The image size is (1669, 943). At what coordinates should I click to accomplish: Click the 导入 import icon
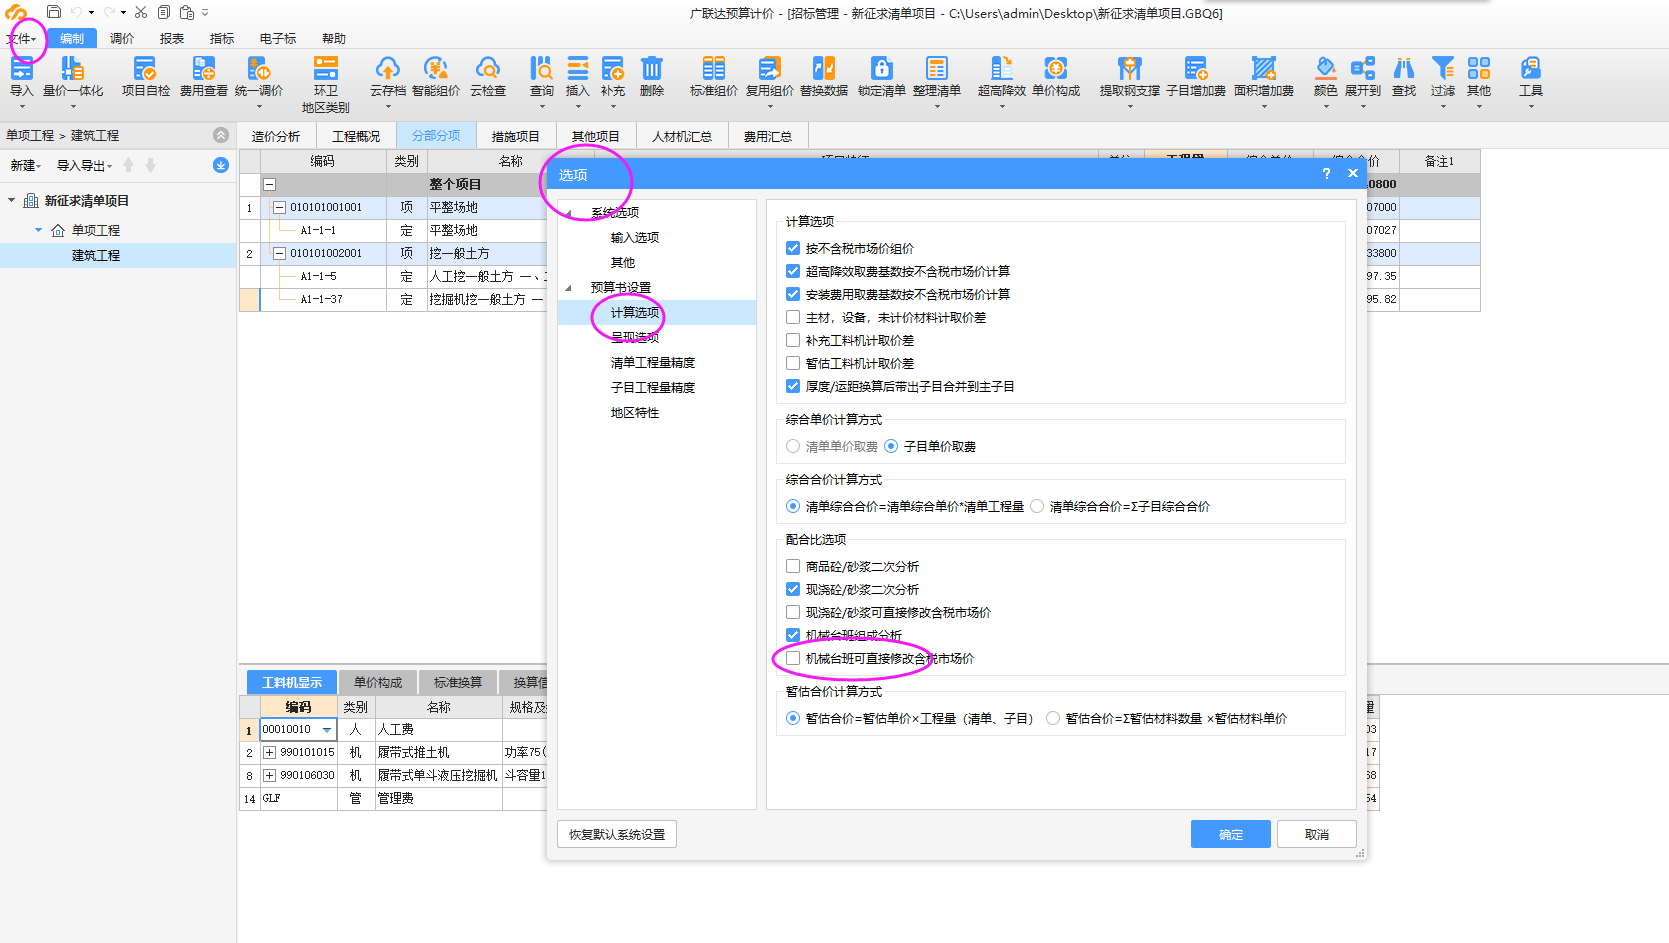tap(21, 68)
